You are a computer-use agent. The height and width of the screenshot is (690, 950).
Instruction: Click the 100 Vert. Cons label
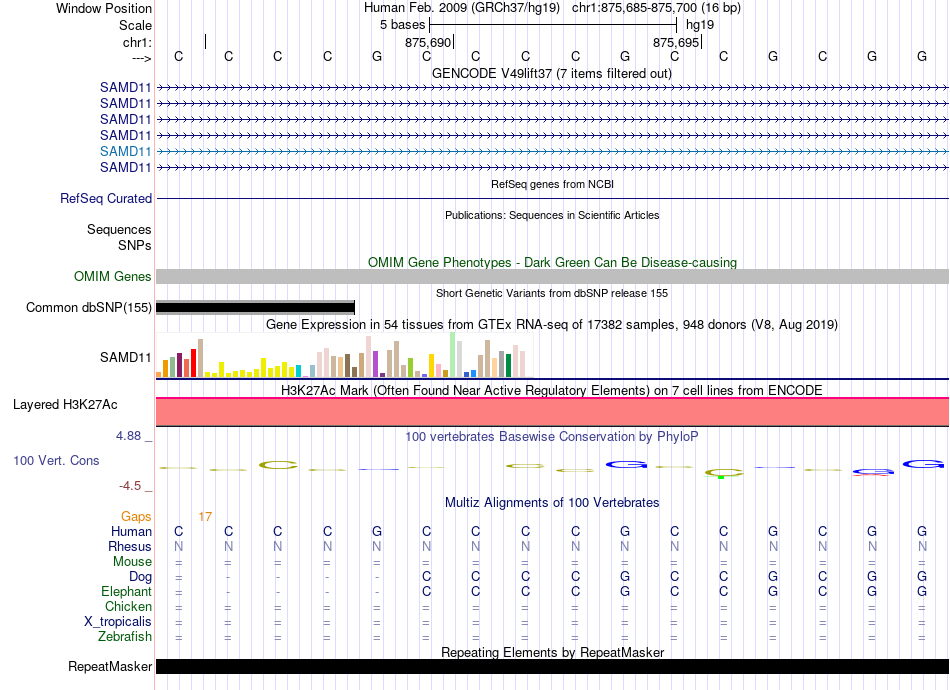point(56,460)
